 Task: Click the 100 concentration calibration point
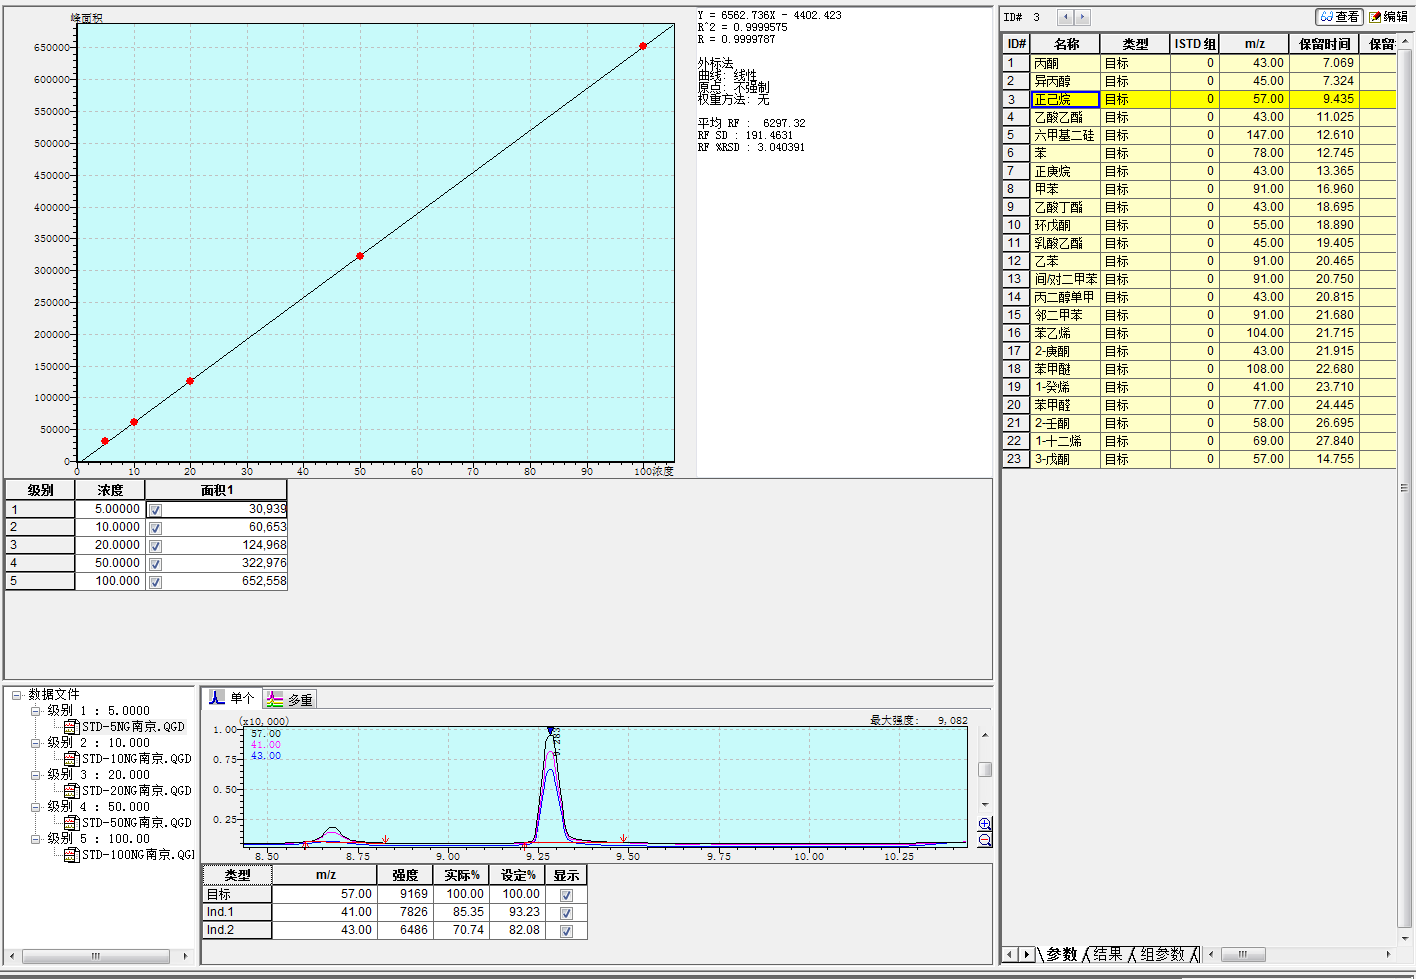(x=643, y=46)
